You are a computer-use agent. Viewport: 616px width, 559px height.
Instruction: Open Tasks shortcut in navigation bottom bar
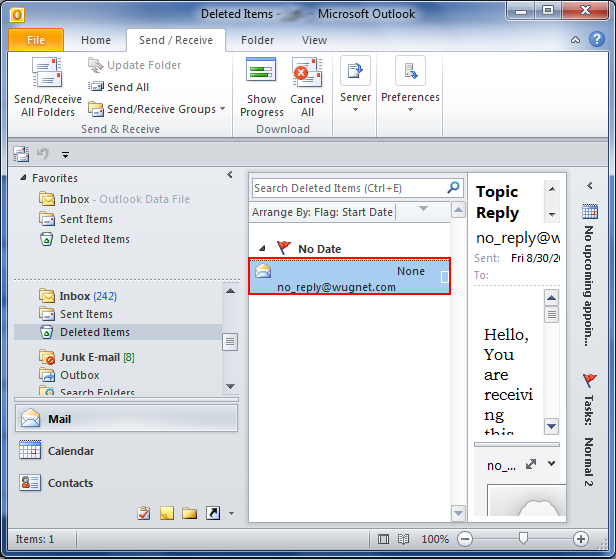point(144,513)
